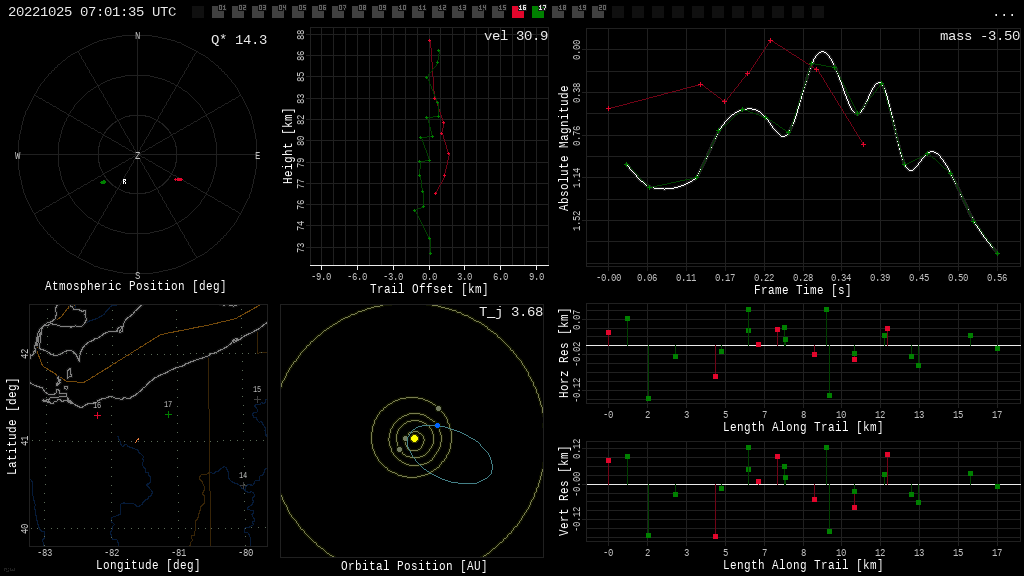The image size is (1024, 576).
Task: Click the green meteor streak on polar plot
Action: (x=103, y=182)
